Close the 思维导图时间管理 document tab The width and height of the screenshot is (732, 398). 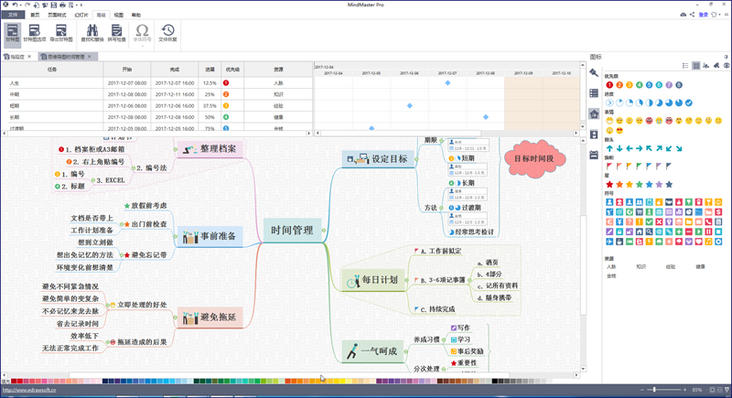[x=90, y=56]
